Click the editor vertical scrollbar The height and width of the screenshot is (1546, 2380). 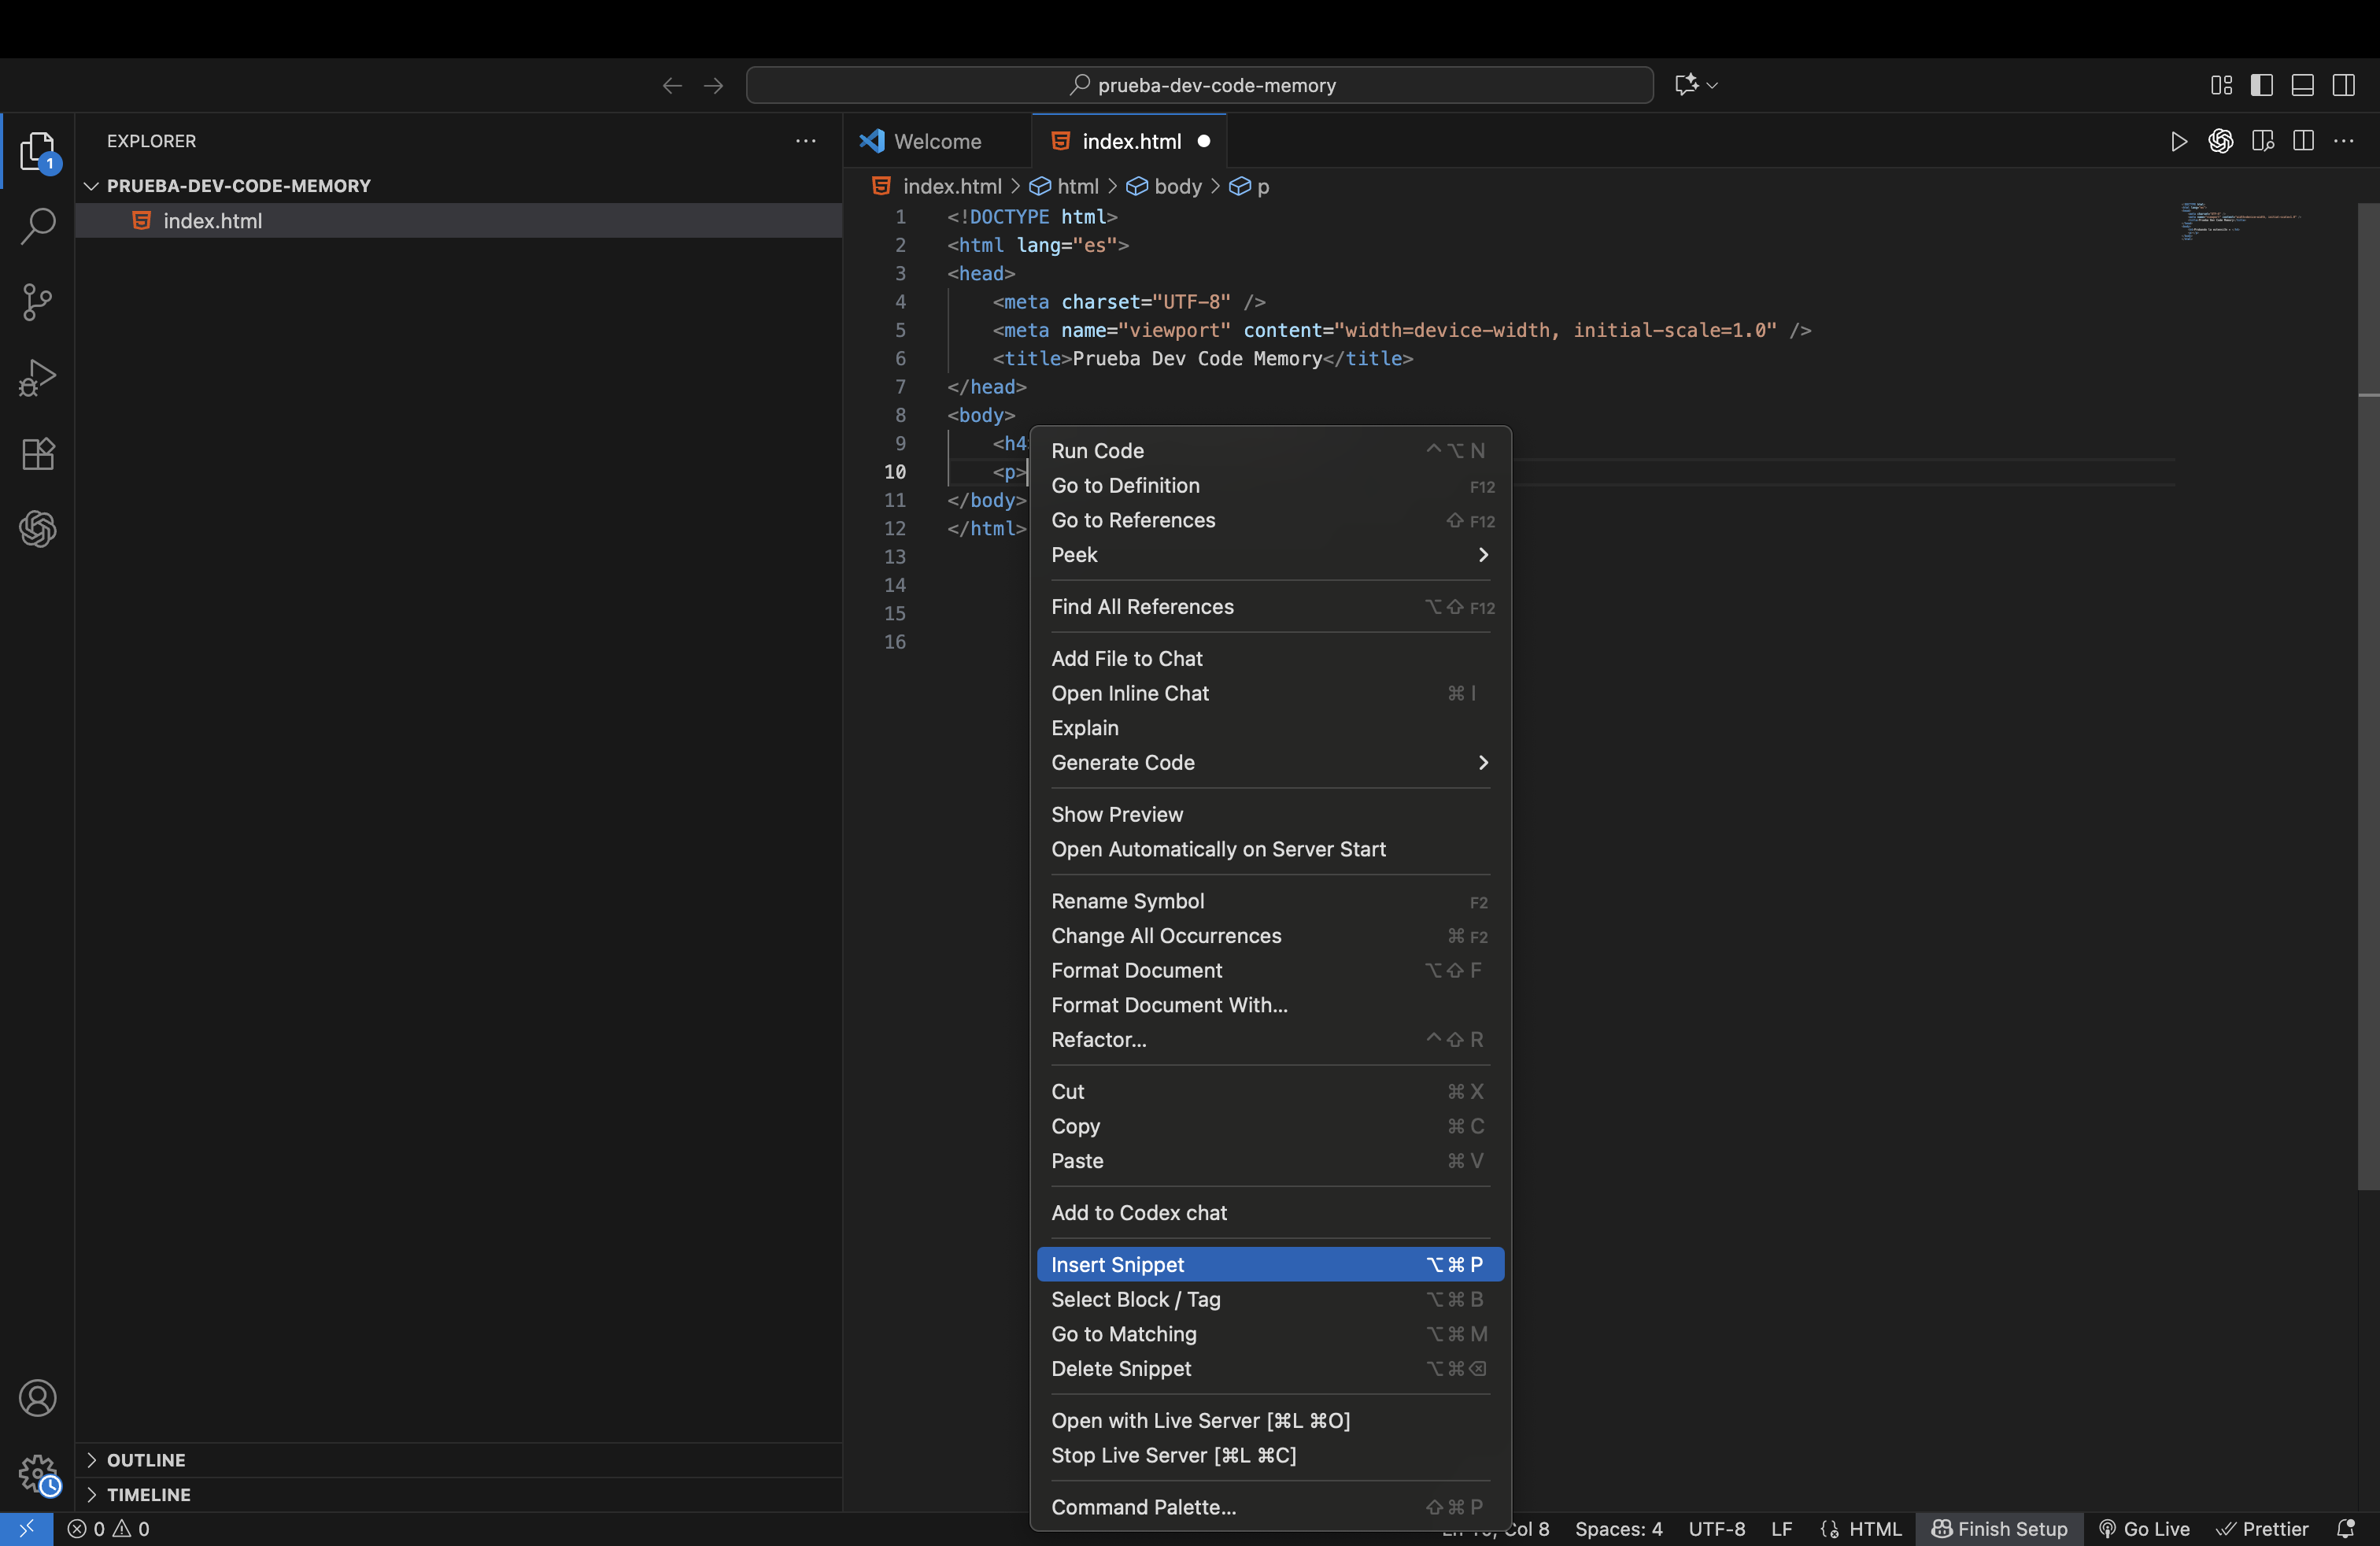click(x=2368, y=695)
